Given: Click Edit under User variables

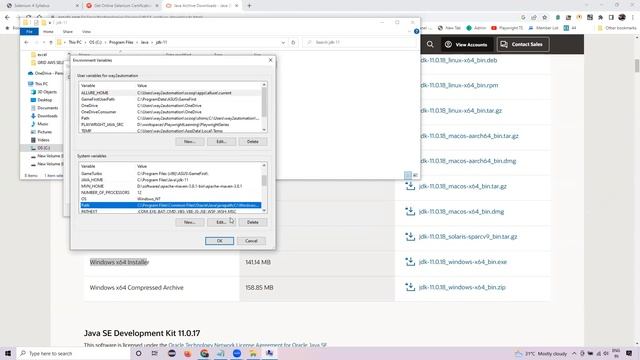Looking at the screenshot, I should (221, 142).
